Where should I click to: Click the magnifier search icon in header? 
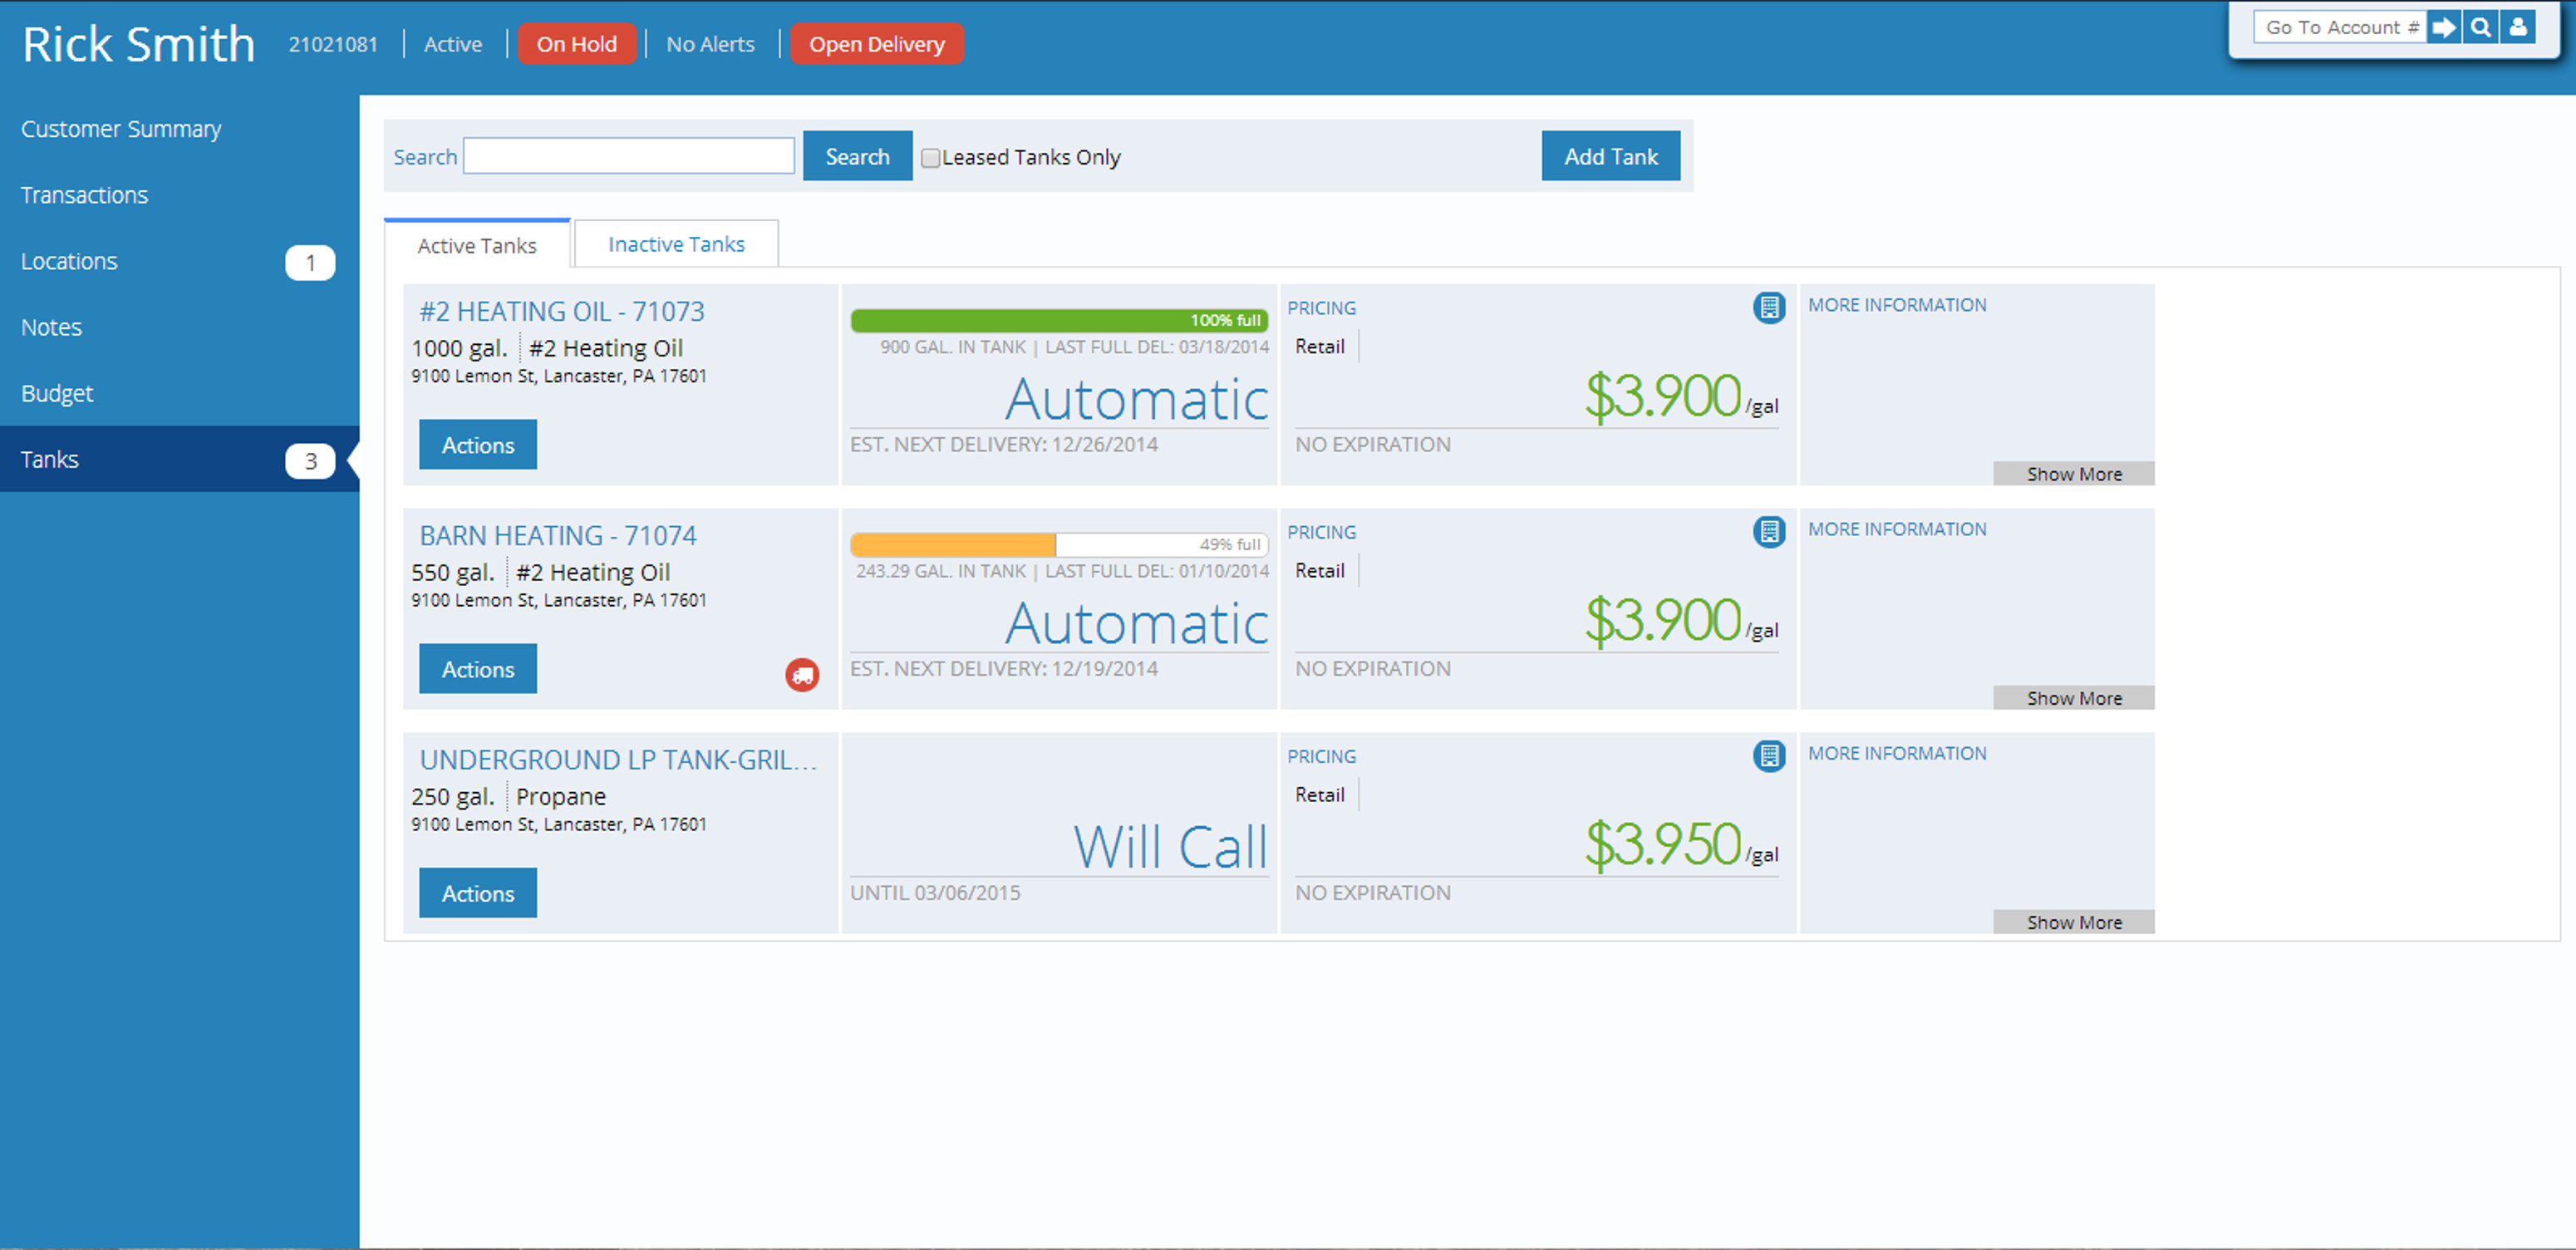pos(2481,28)
